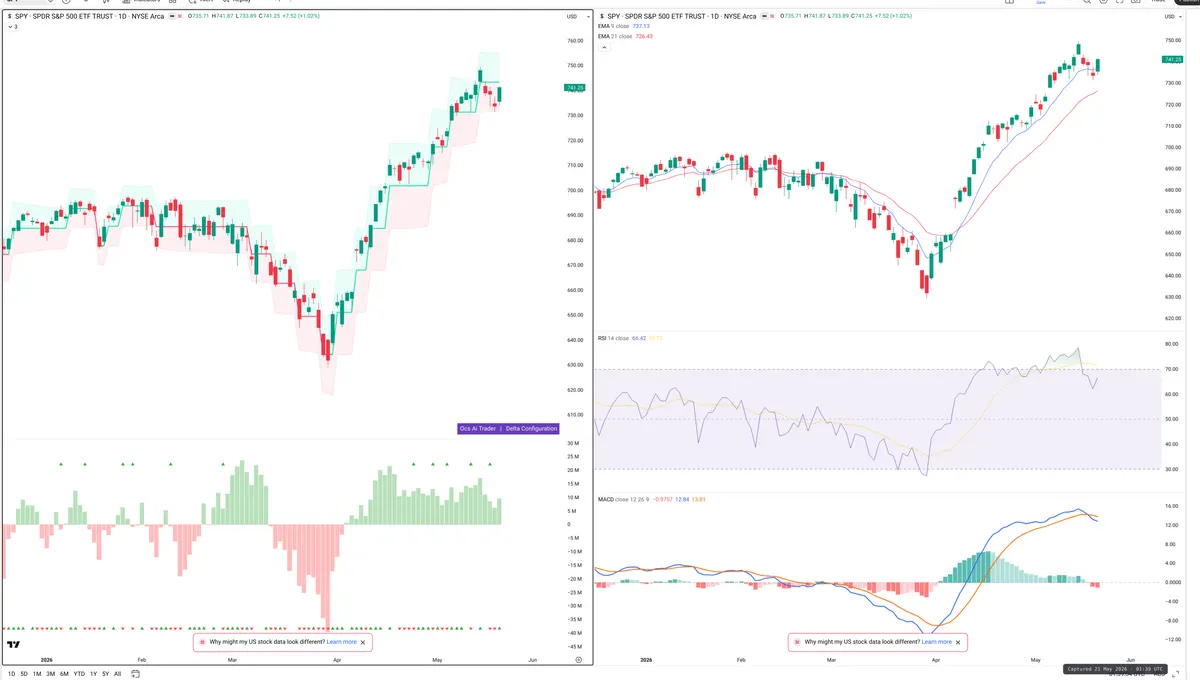
Task: Dismiss the left chart US stock data notice
Action: pos(363,642)
